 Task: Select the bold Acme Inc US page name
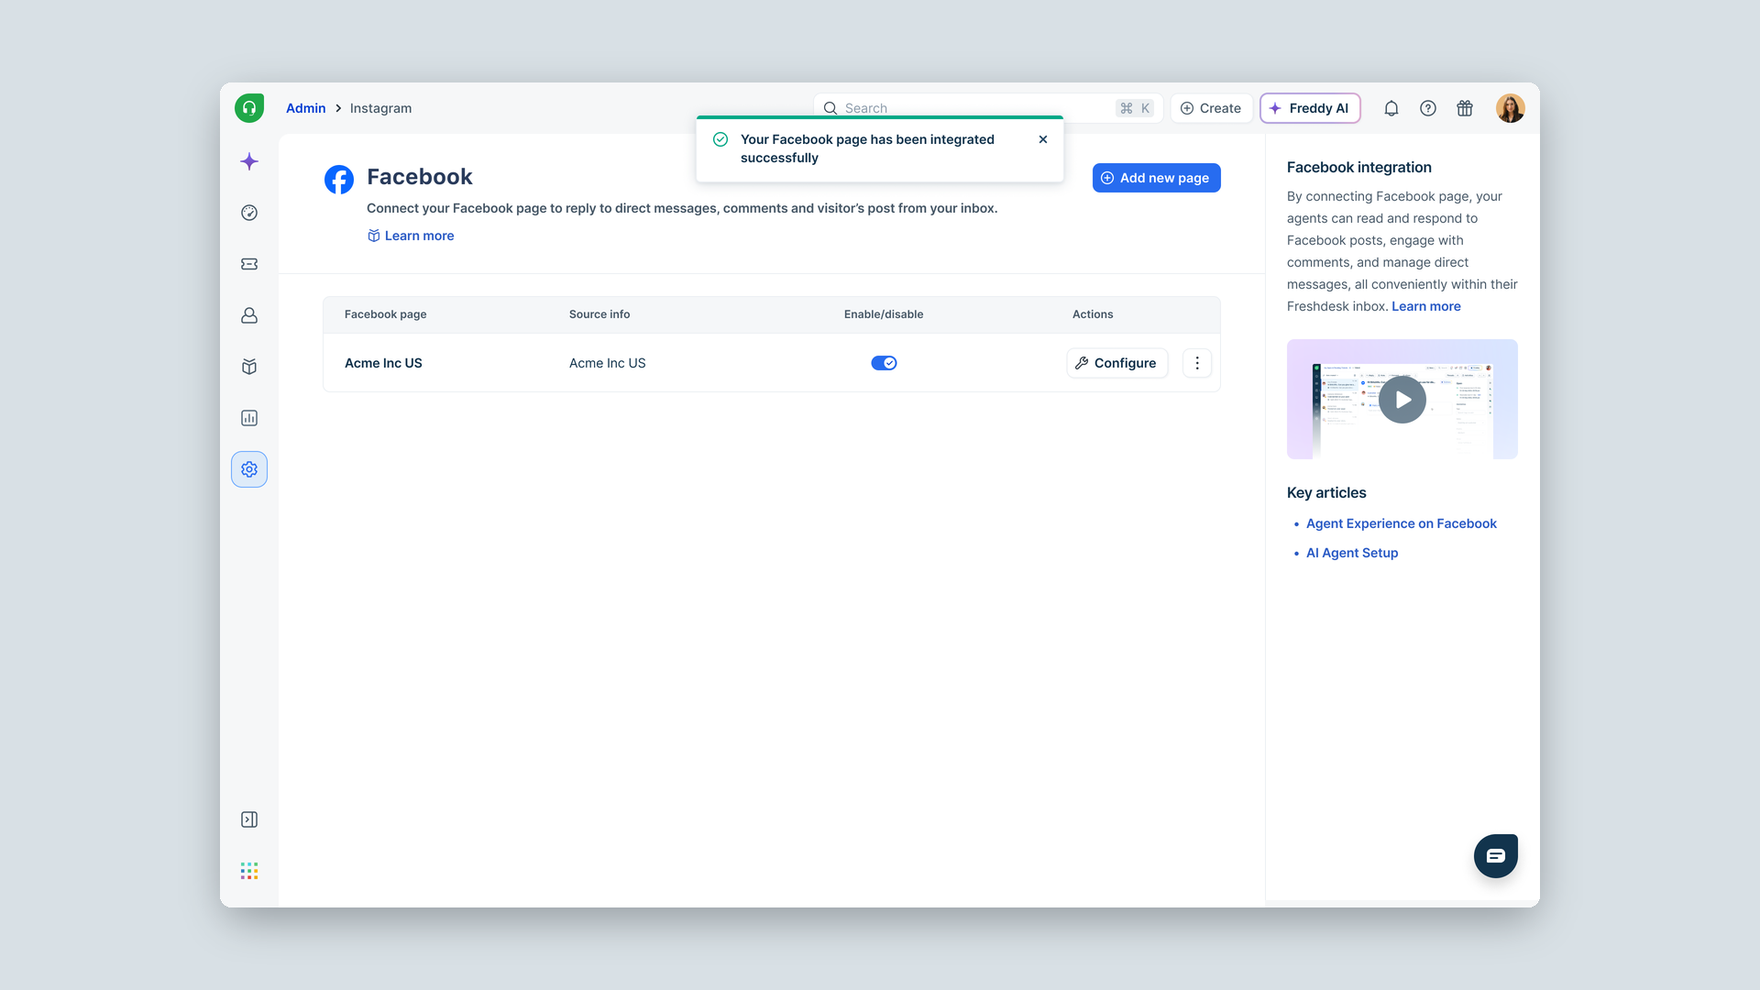383,363
